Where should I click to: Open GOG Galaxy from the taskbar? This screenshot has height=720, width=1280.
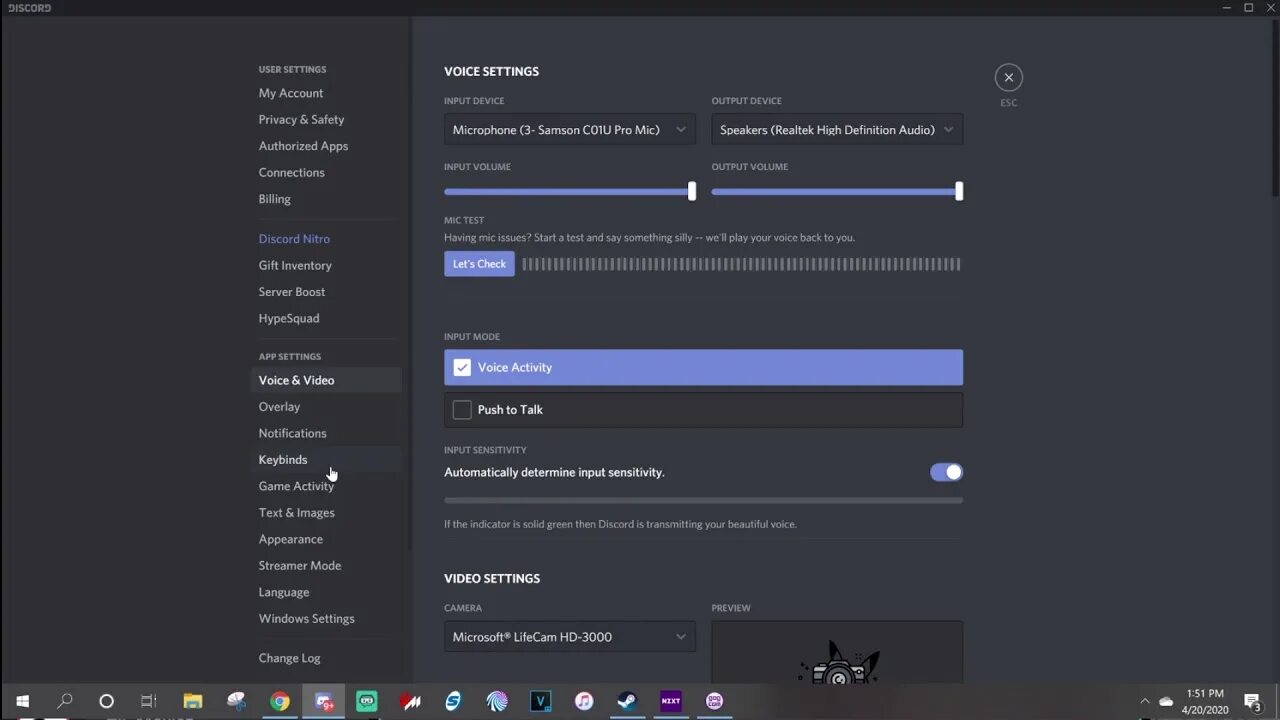(x=714, y=701)
